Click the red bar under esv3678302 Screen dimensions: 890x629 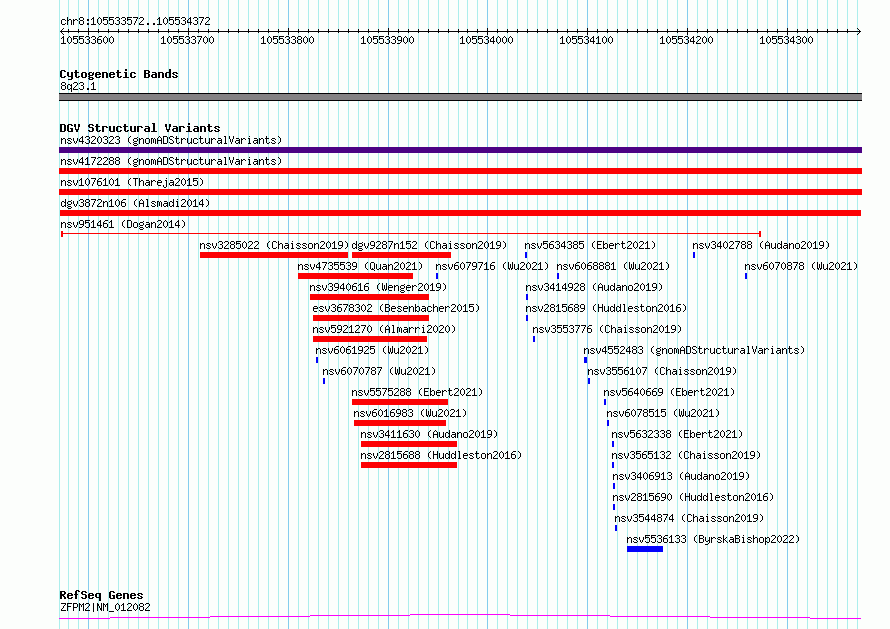371,318
